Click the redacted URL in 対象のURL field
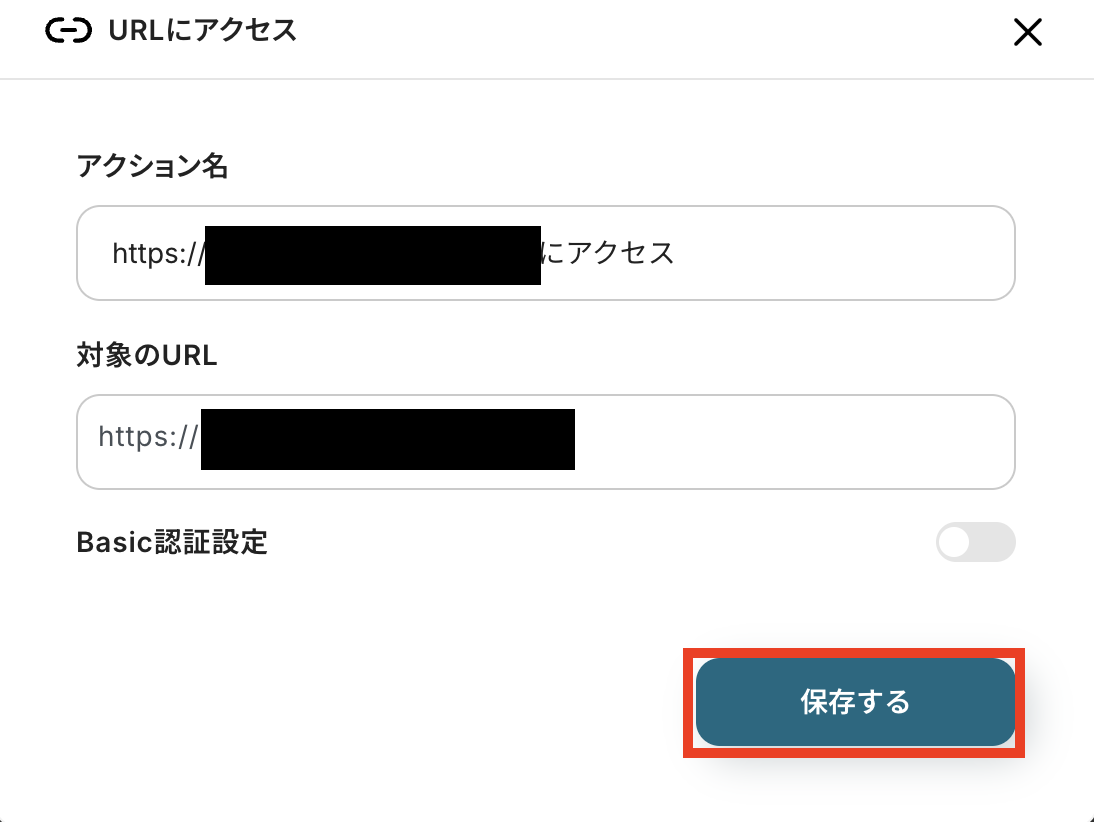The height and width of the screenshot is (822, 1094). [x=387, y=439]
